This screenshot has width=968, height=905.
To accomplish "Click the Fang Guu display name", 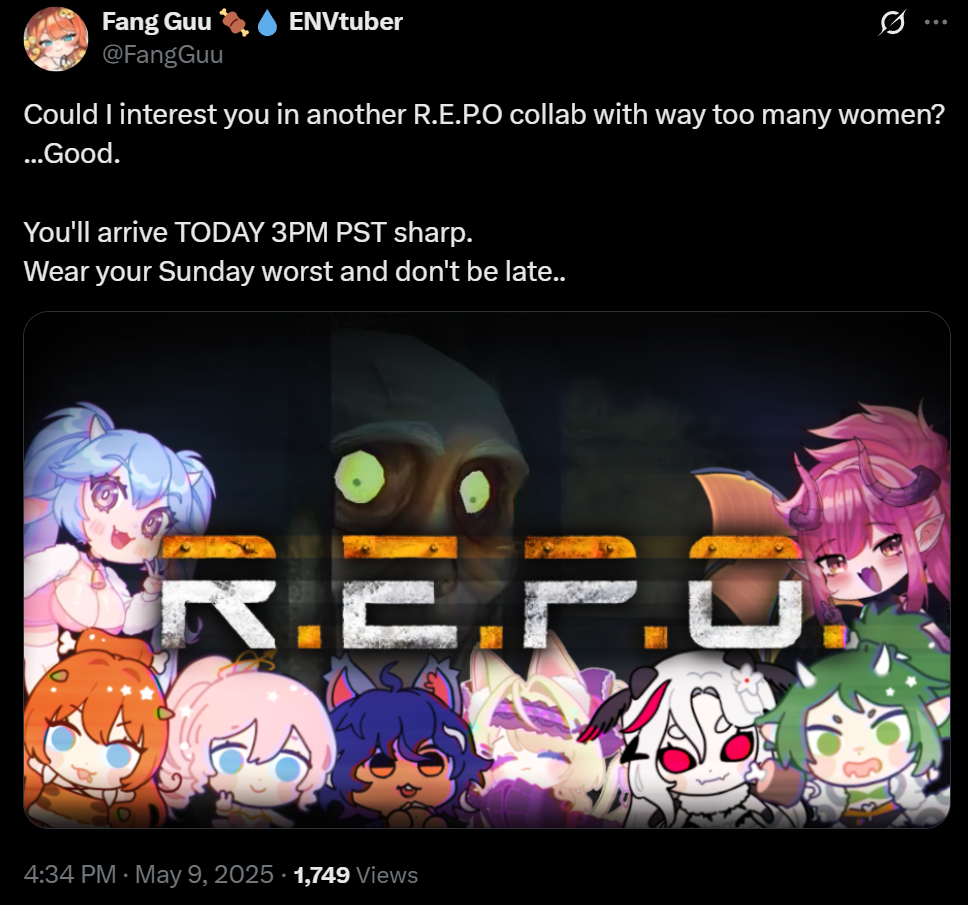I will tap(157, 22).
